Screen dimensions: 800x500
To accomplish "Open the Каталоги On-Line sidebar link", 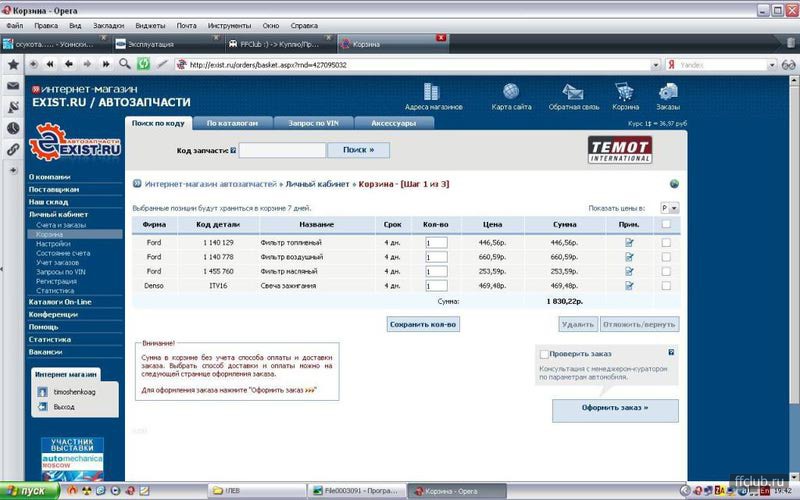I will (60, 302).
